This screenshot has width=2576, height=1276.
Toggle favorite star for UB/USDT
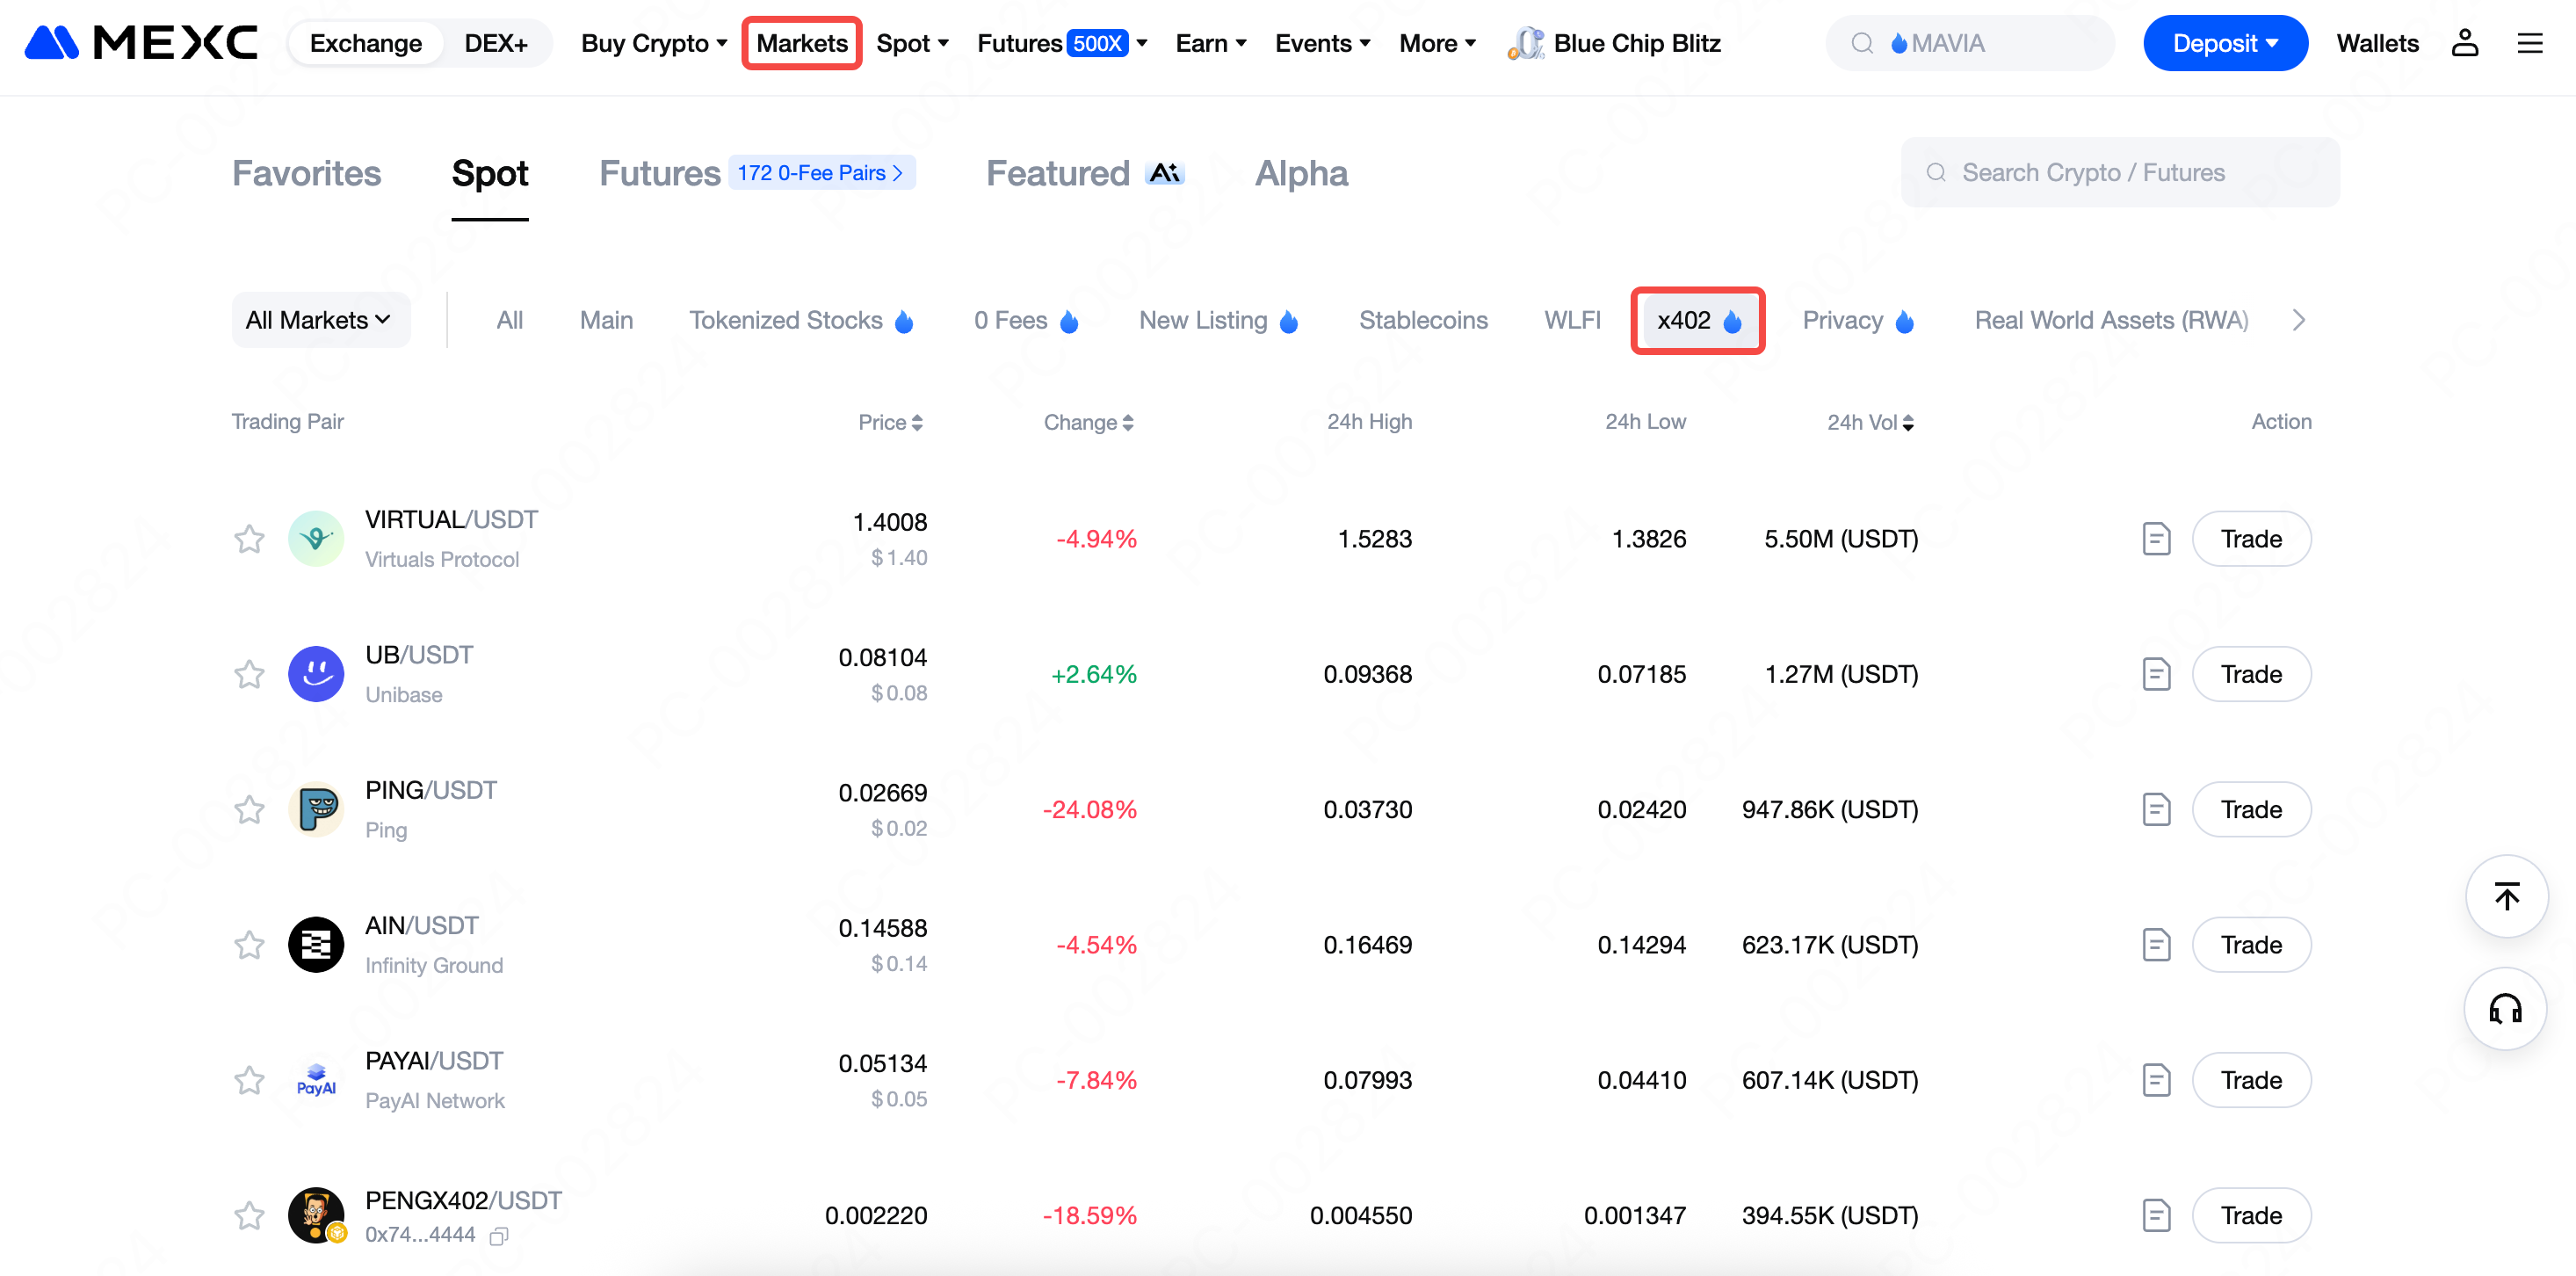pos(249,674)
